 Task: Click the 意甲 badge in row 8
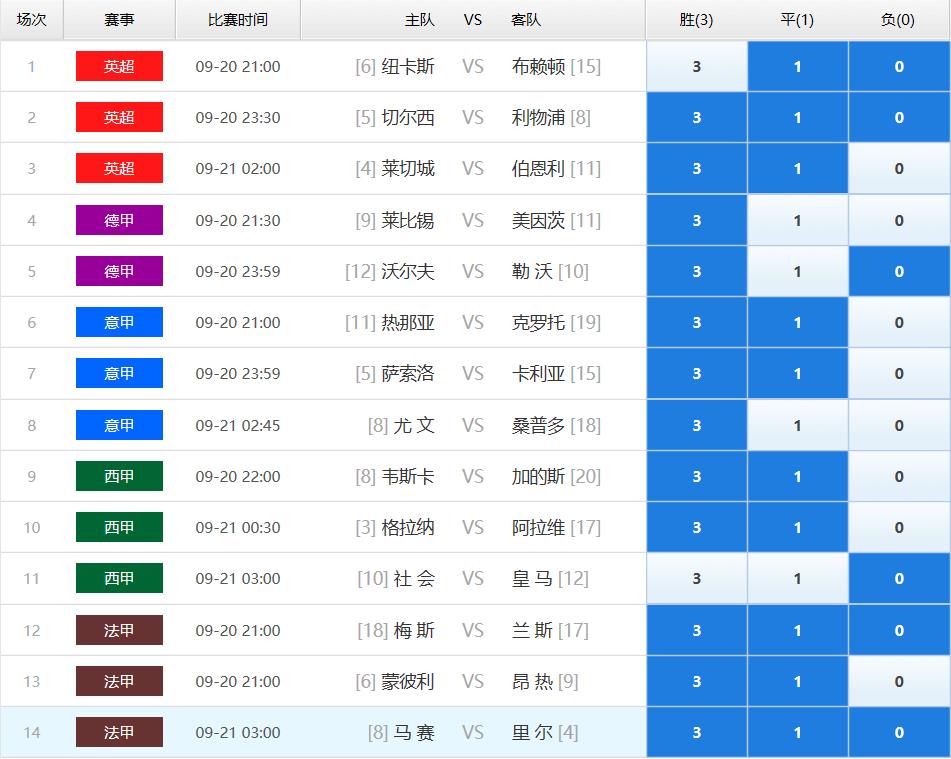pyautogui.click(x=119, y=425)
